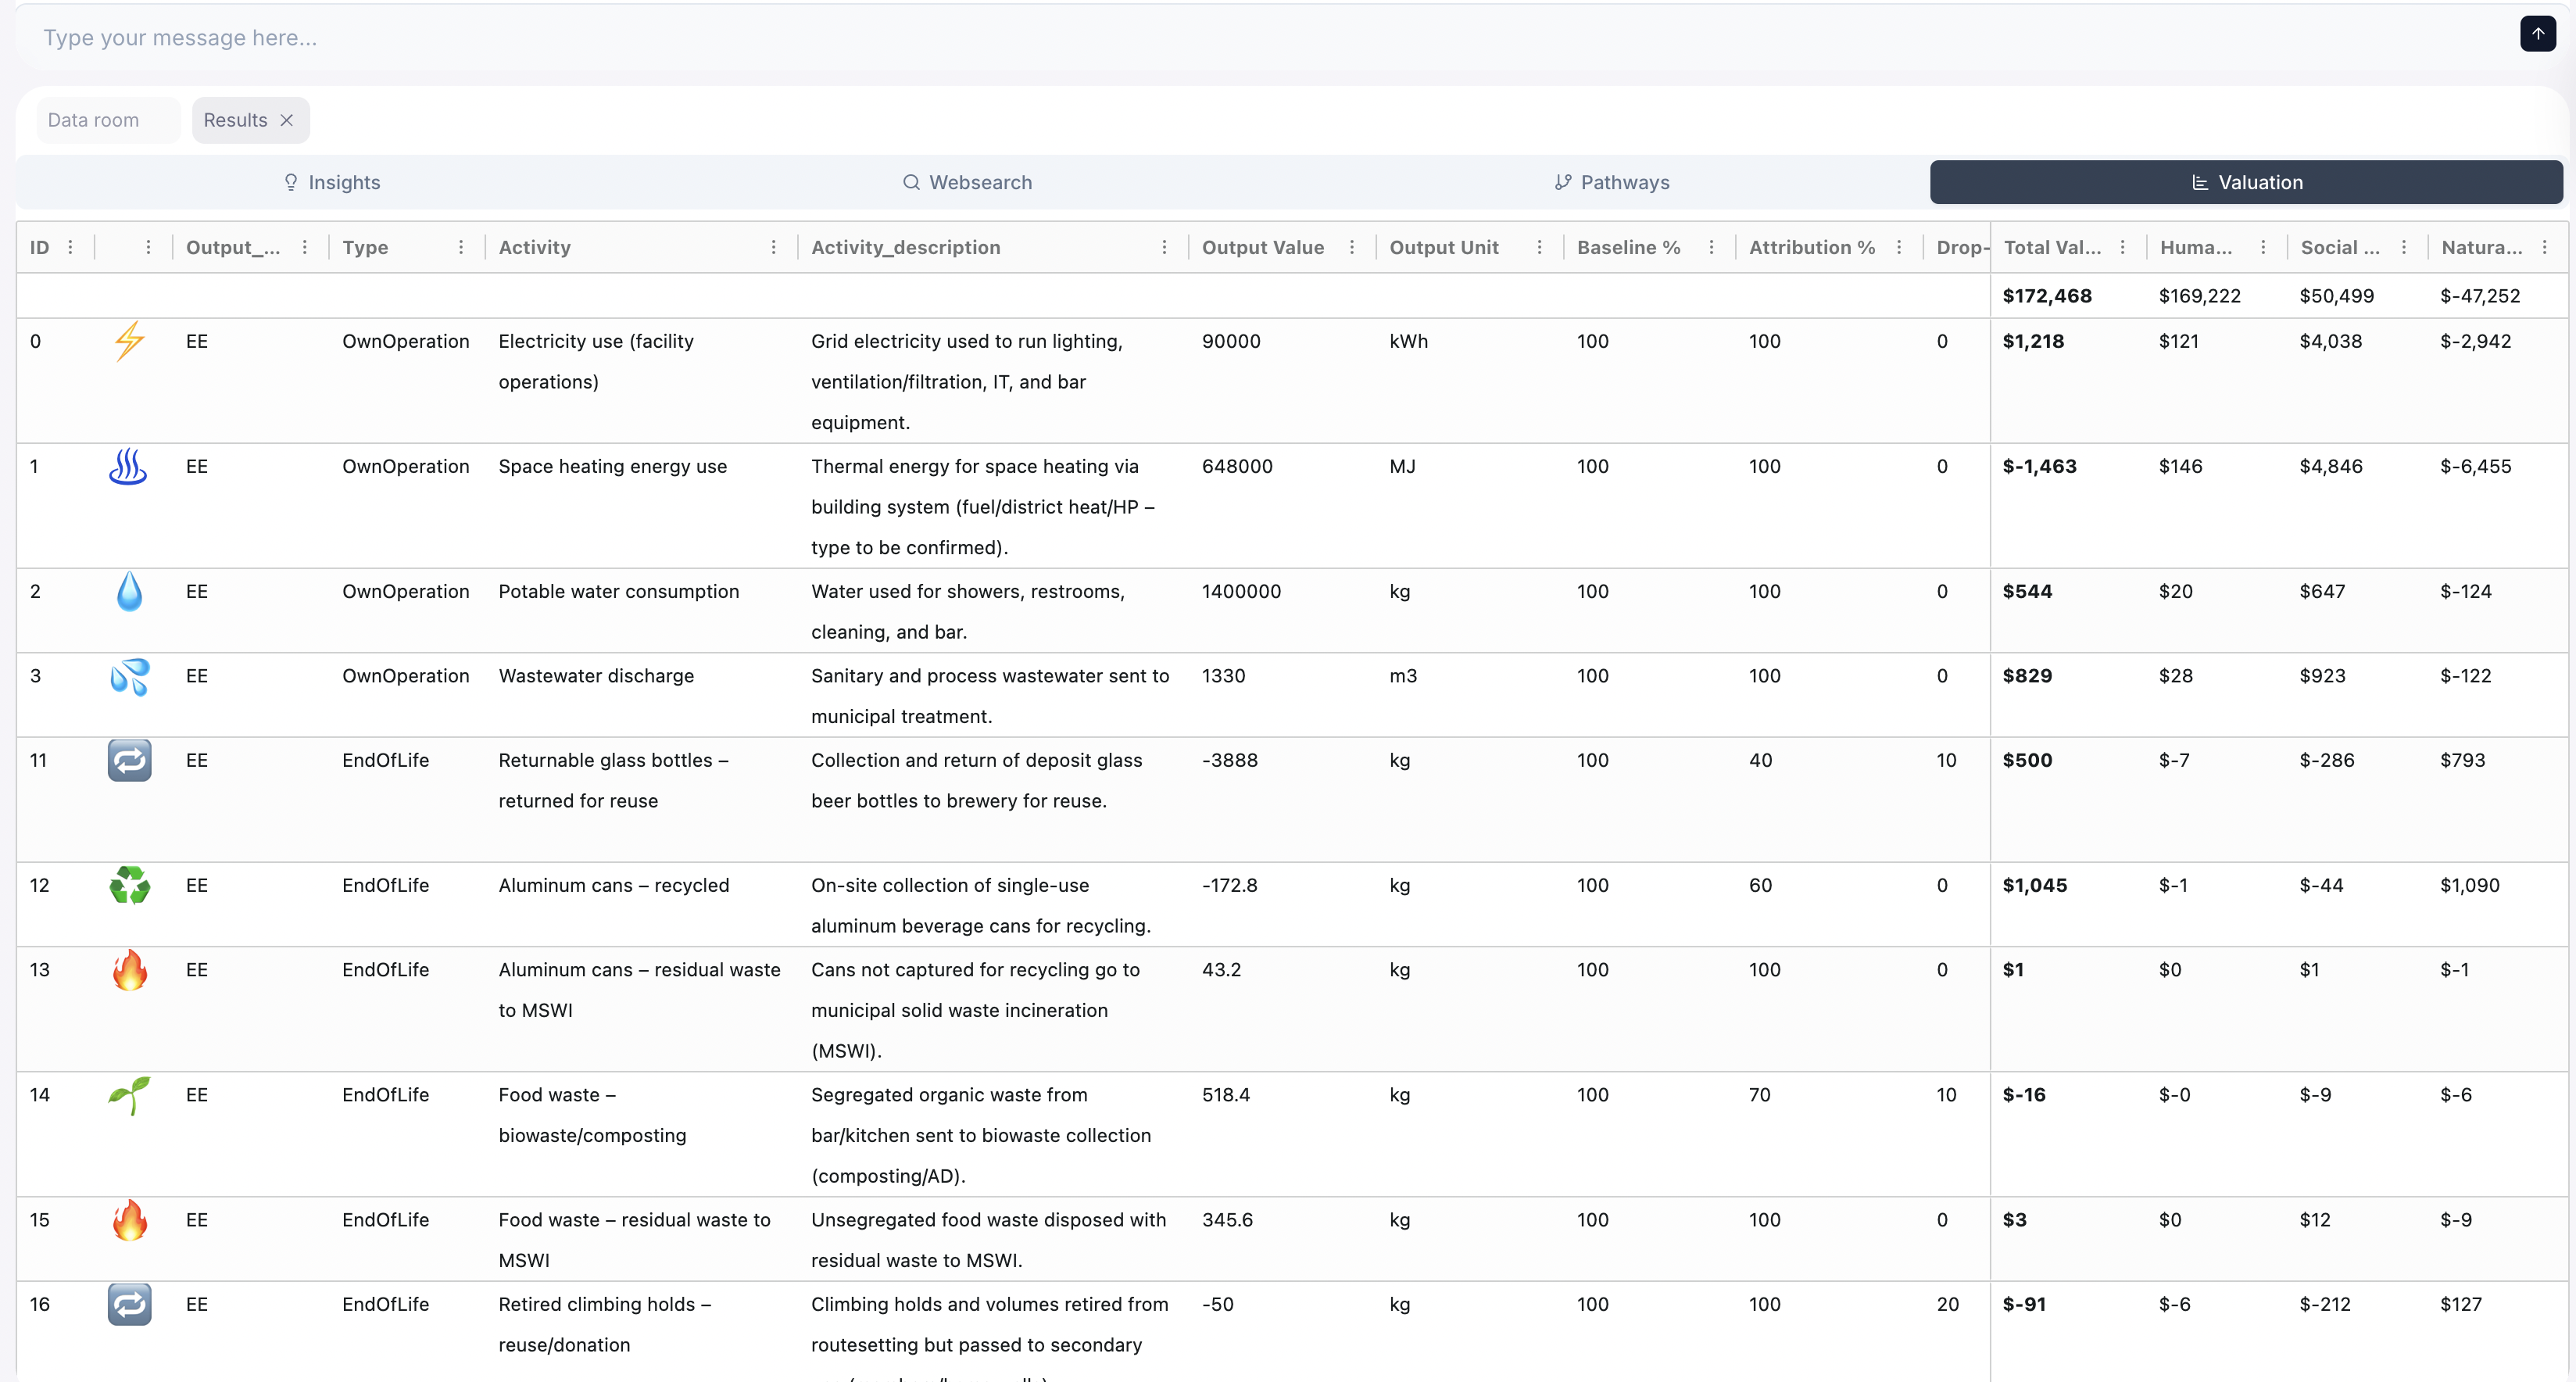
Task: Select the Data room tab
Action: (x=94, y=120)
